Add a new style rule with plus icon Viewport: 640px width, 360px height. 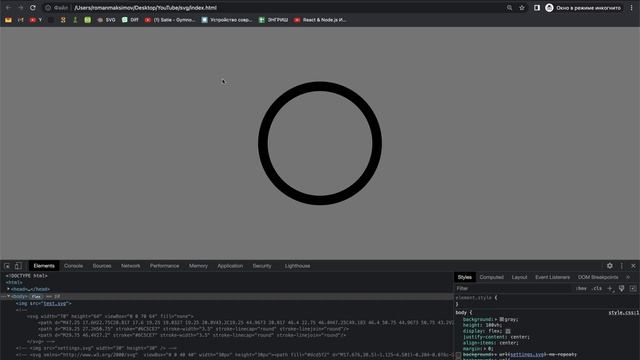click(x=610, y=289)
